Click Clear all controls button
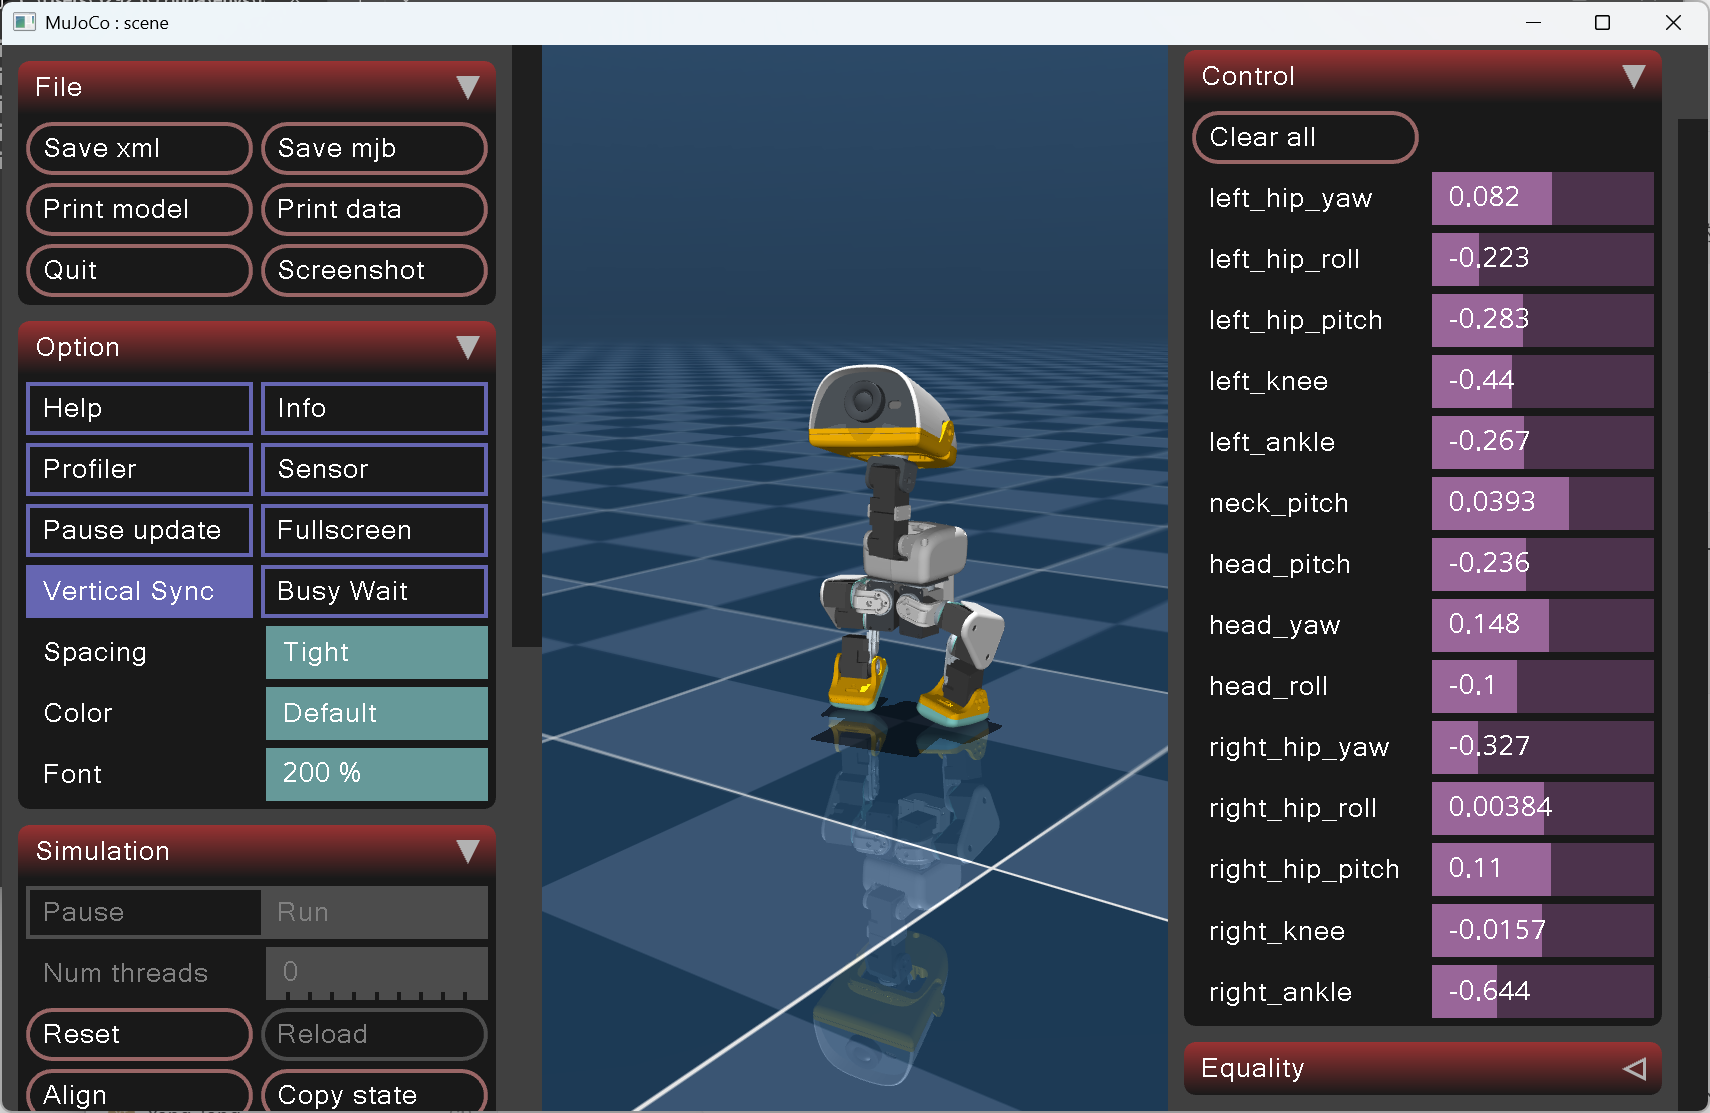This screenshot has width=1710, height=1113. pyautogui.click(x=1305, y=137)
